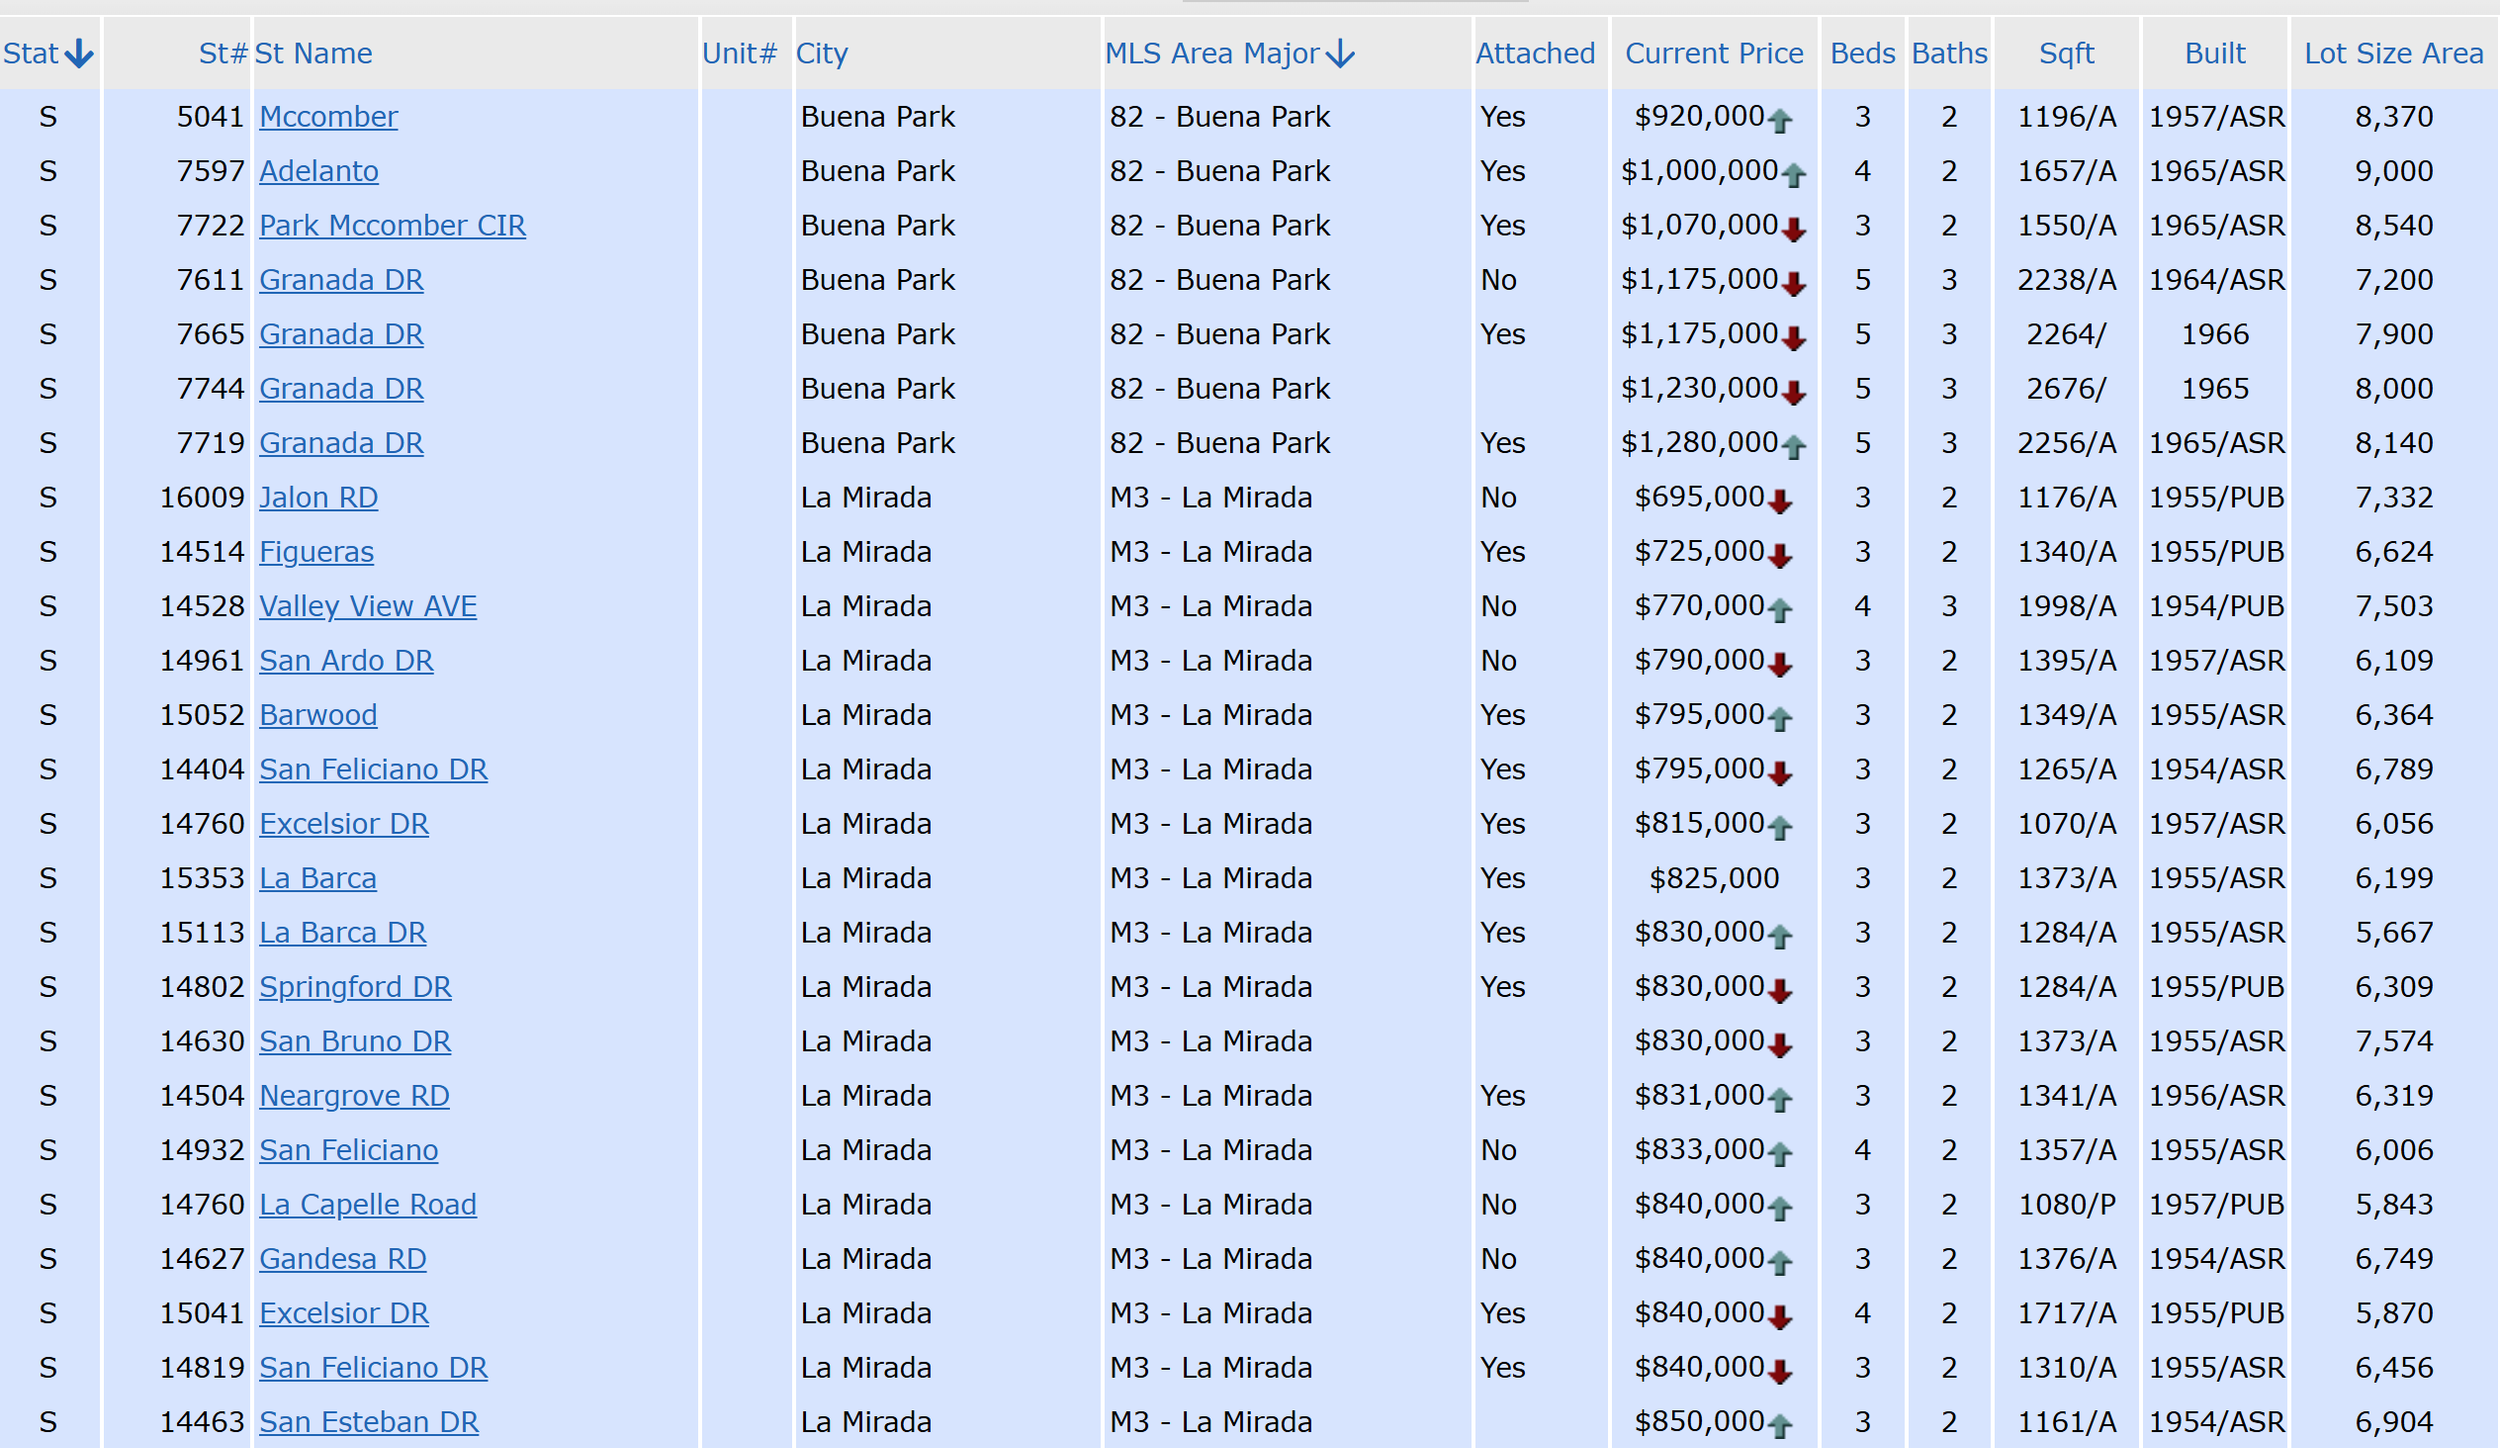Open the Neargrove RD listing link
Viewport: 2500px width, 1448px height.
click(x=354, y=1096)
